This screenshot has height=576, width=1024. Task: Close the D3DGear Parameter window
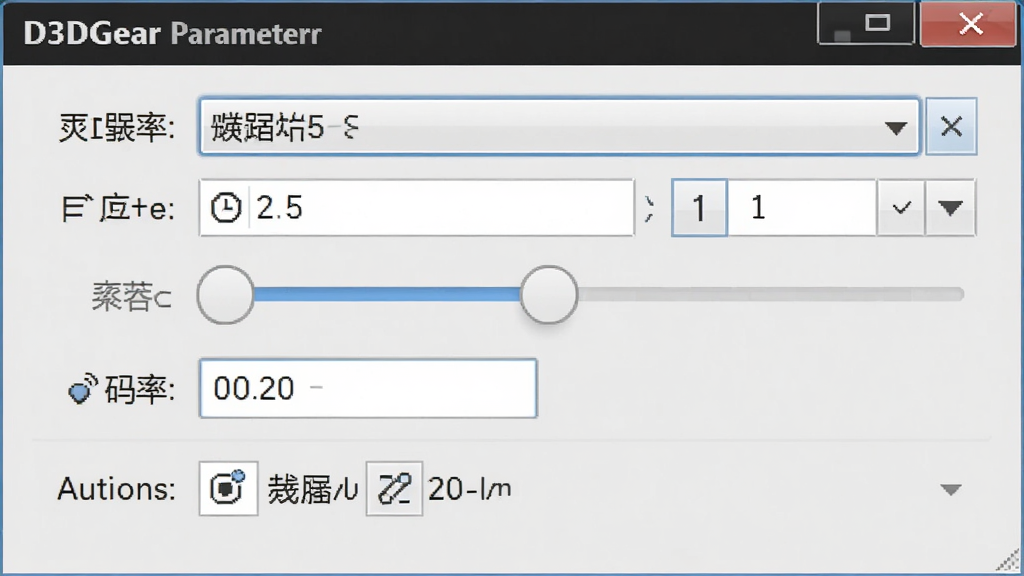click(970, 24)
